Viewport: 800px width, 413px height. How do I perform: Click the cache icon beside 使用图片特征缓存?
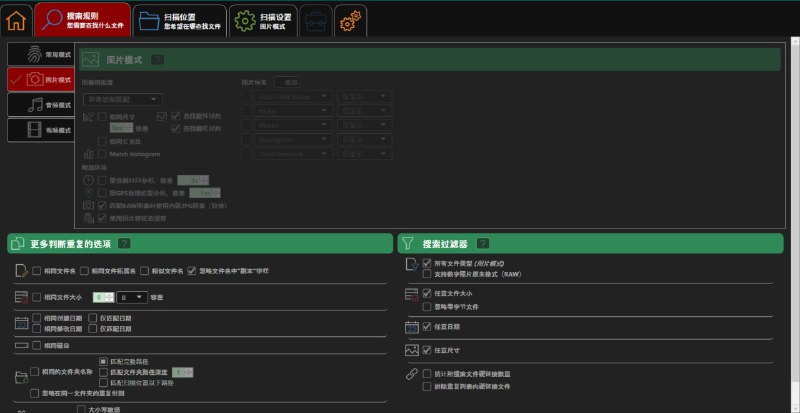tap(88, 218)
